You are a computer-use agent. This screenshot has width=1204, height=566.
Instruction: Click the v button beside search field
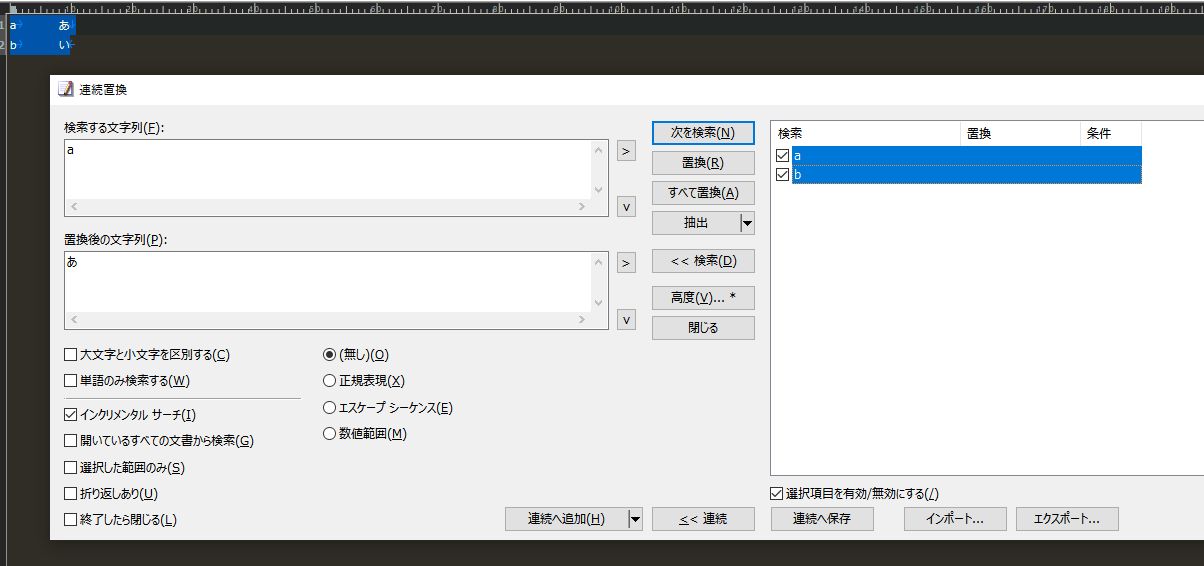pos(626,207)
